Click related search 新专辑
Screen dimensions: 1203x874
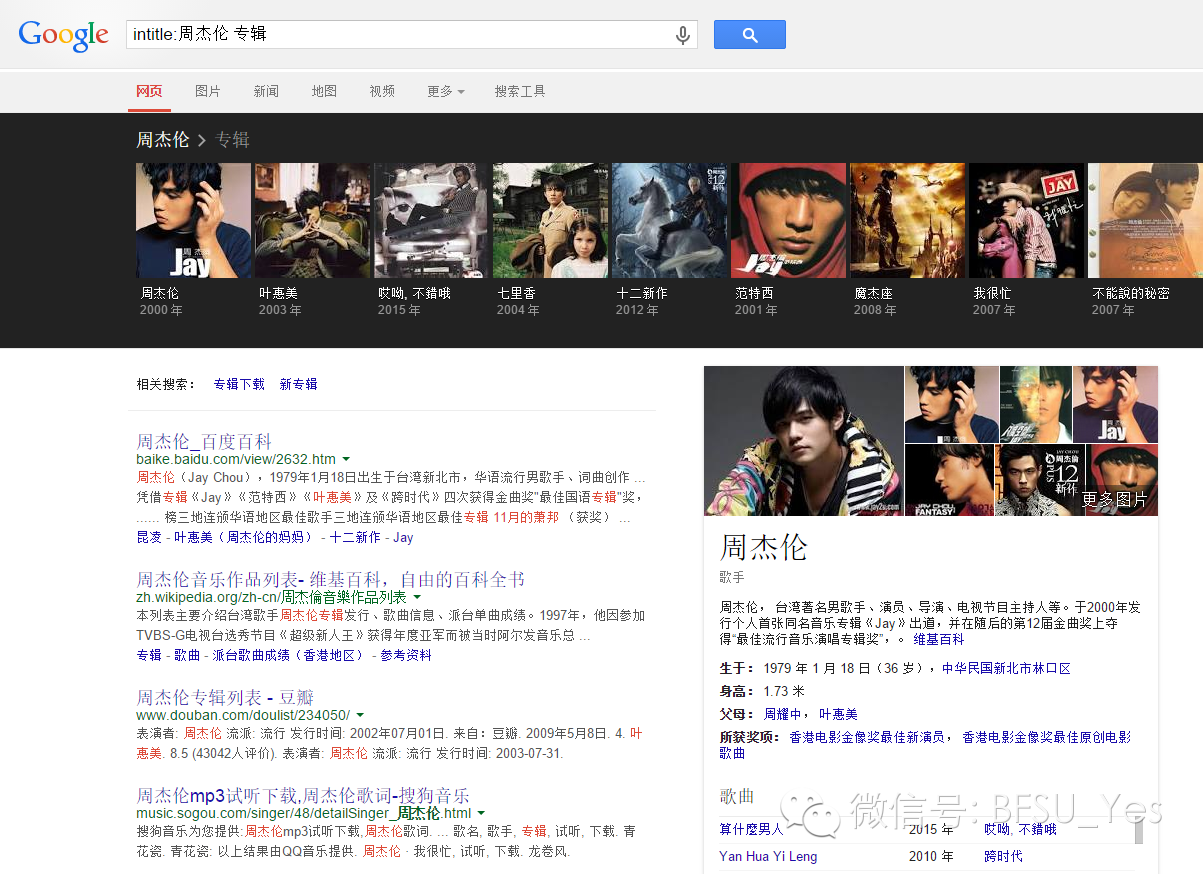[x=298, y=384]
